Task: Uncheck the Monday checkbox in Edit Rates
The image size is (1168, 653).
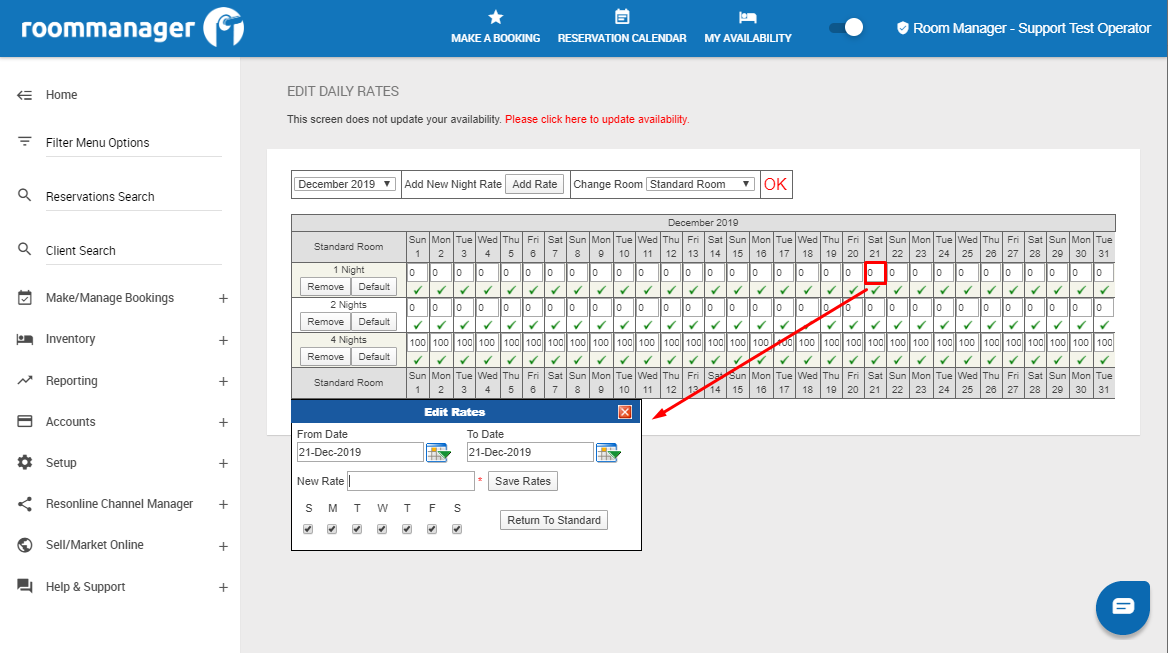Action: [x=332, y=529]
